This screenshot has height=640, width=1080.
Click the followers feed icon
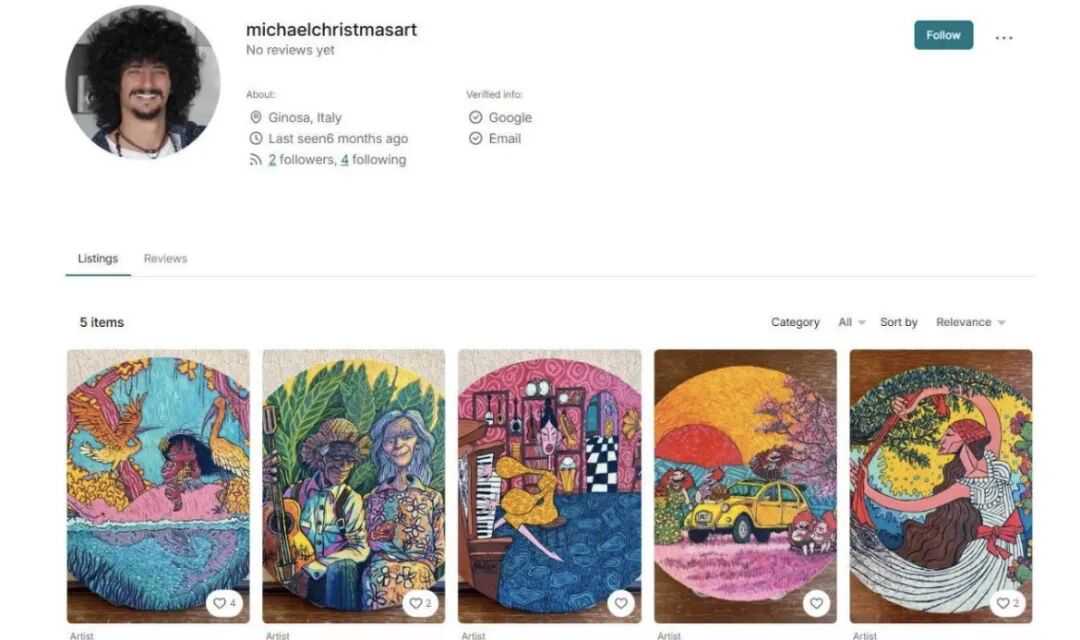click(256, 160)
